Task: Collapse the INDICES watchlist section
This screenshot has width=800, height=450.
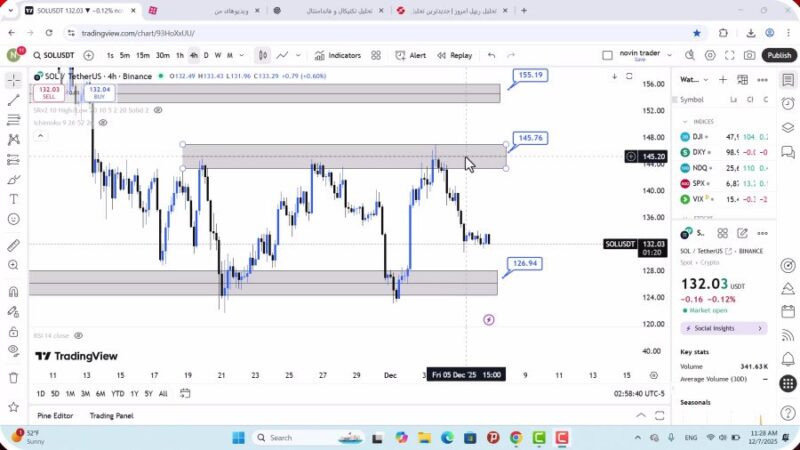Action: tap(685, 121)
